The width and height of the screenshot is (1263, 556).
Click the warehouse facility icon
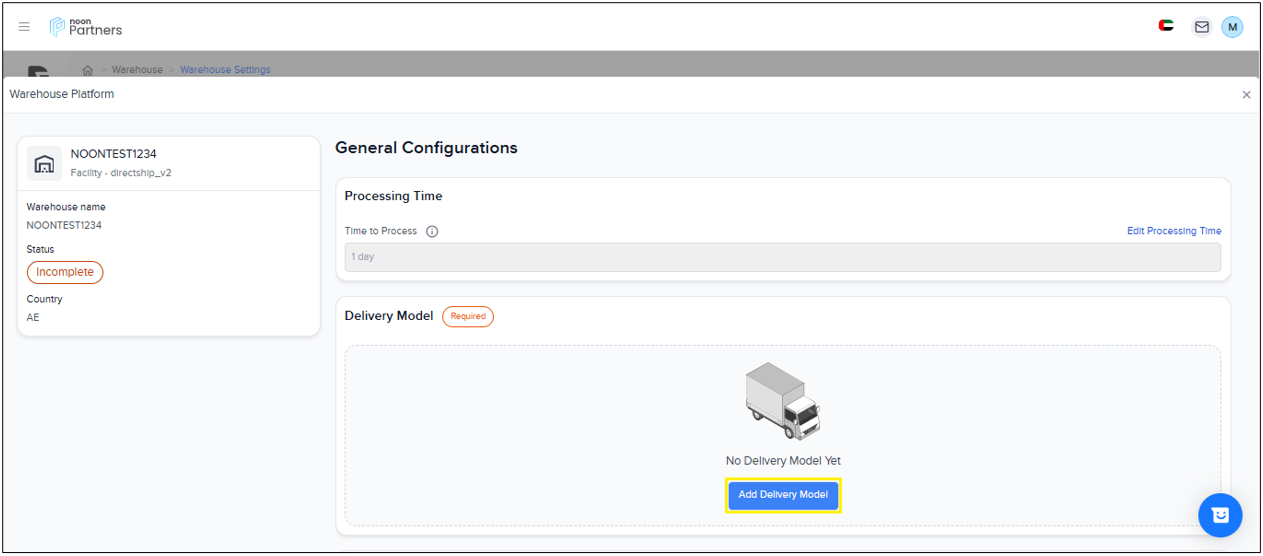tap(44, 163)
